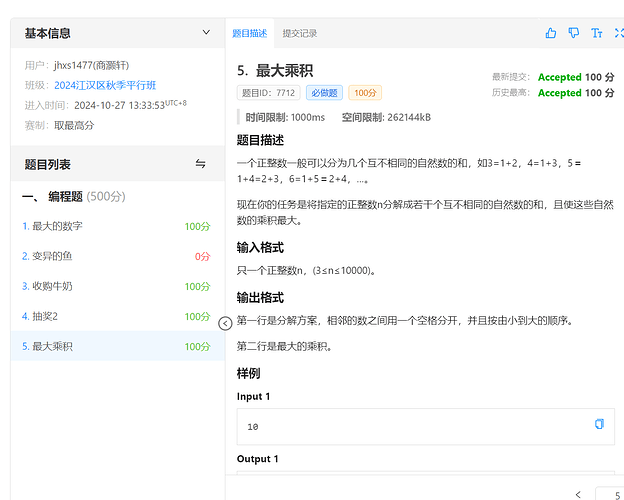Click the page number input box
Viewport: 624px width, 500px height.
(x=610, y=494)
